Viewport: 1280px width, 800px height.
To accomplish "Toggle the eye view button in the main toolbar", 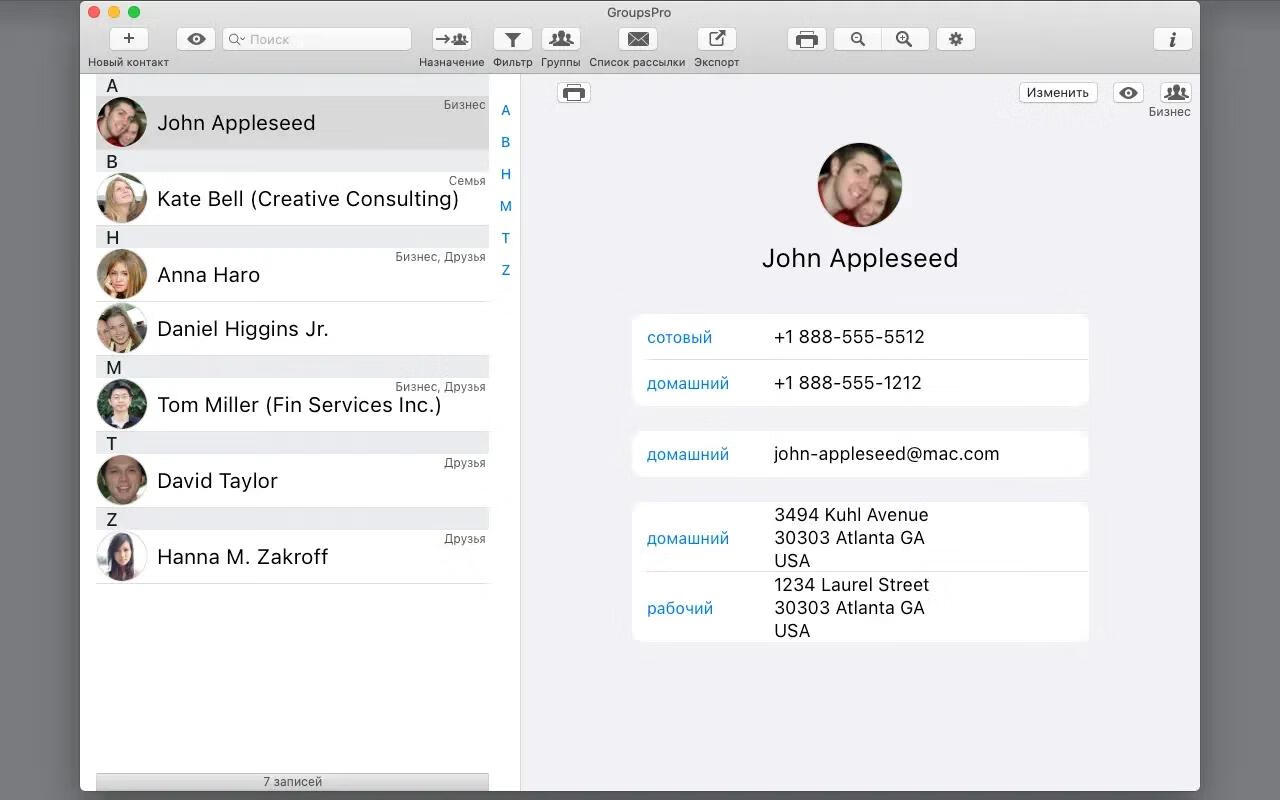I will click(196, 39).
